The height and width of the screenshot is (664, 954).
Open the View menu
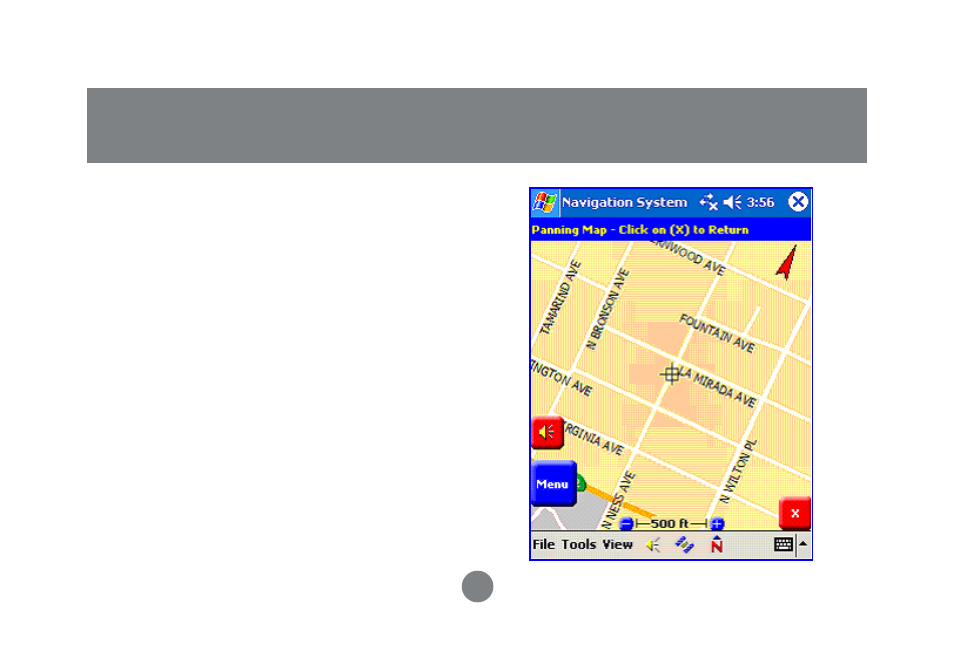tap(618, 545)
